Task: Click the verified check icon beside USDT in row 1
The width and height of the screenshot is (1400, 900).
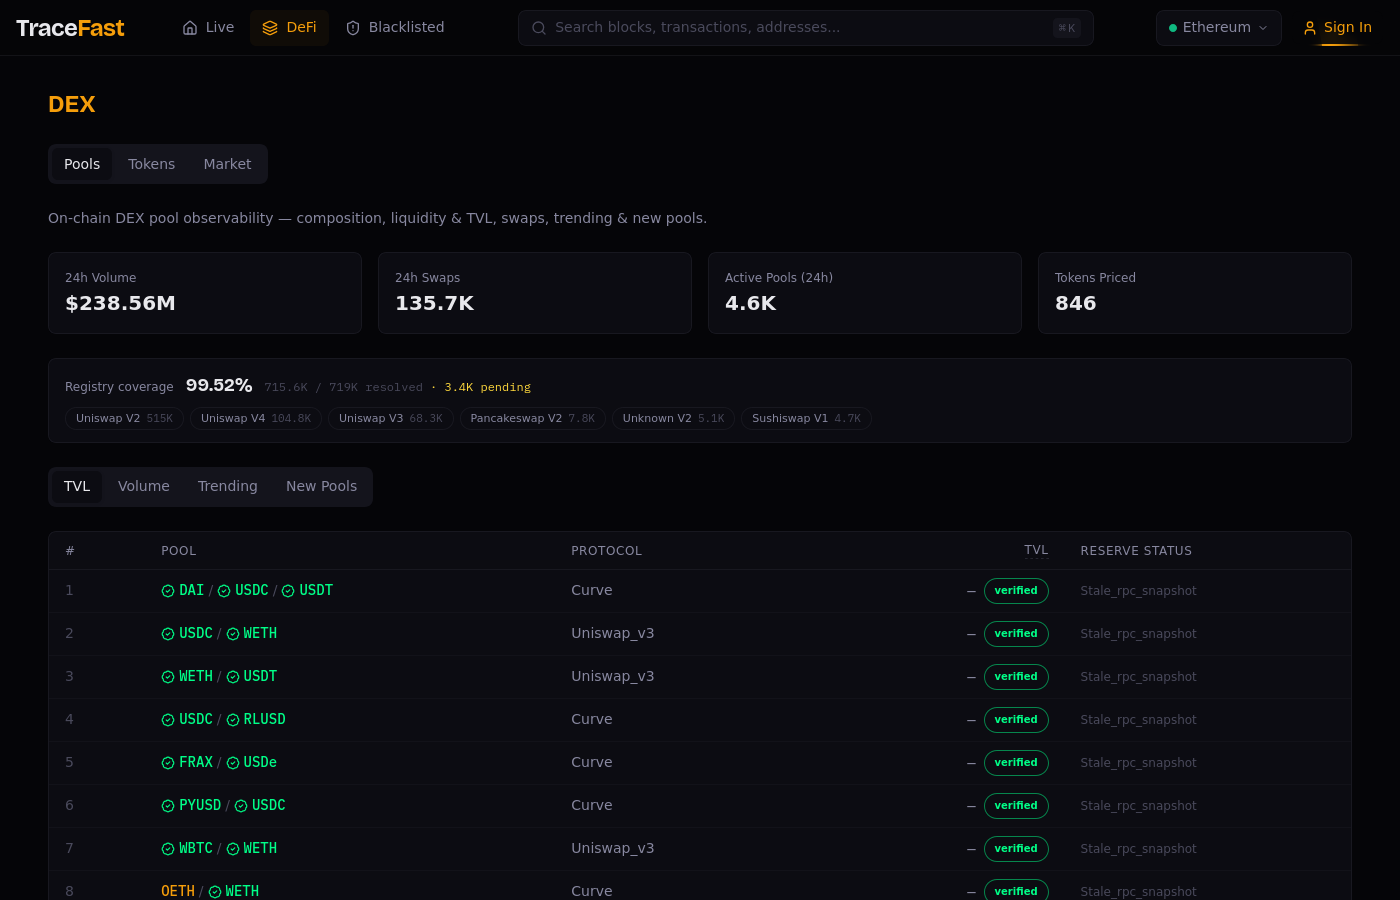Action: [x=288, y=591]
